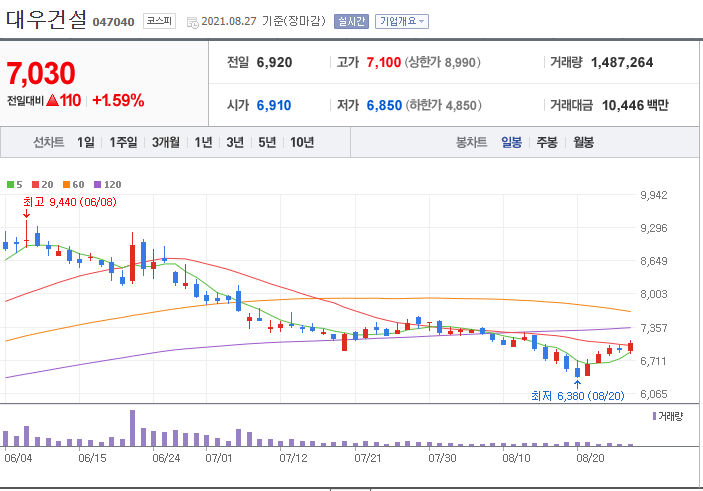Click the 8,003 price axis label
This screenshot has height=491, width=703.
(654, 294)
